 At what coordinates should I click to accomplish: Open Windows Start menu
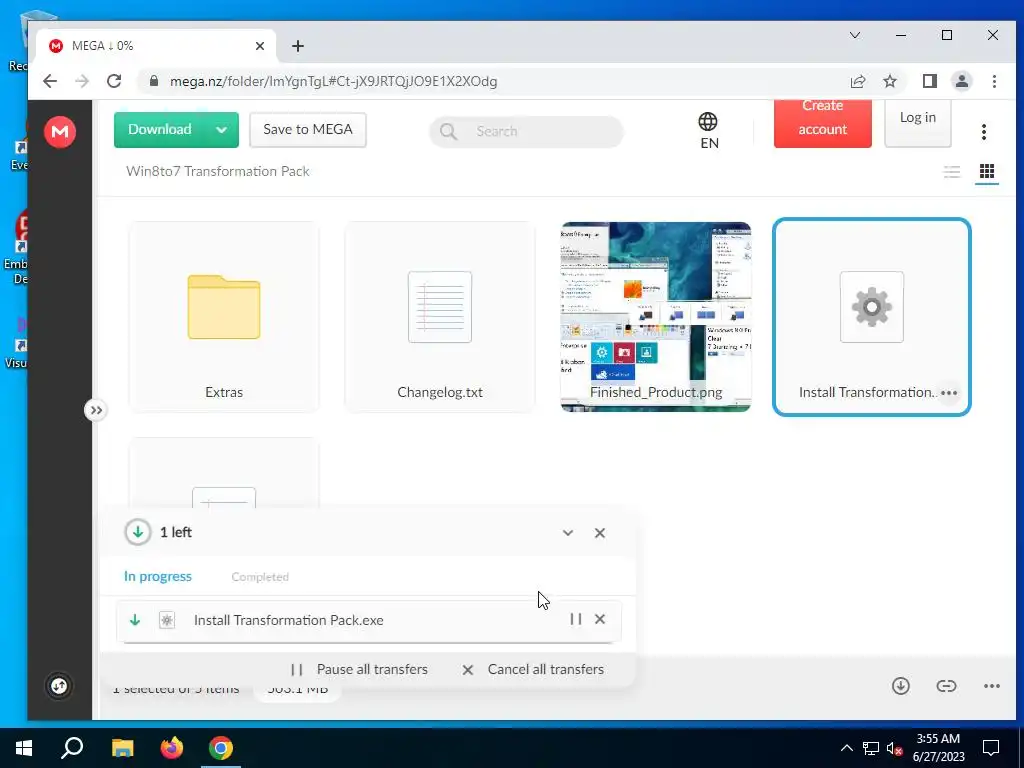coord(24,748)
